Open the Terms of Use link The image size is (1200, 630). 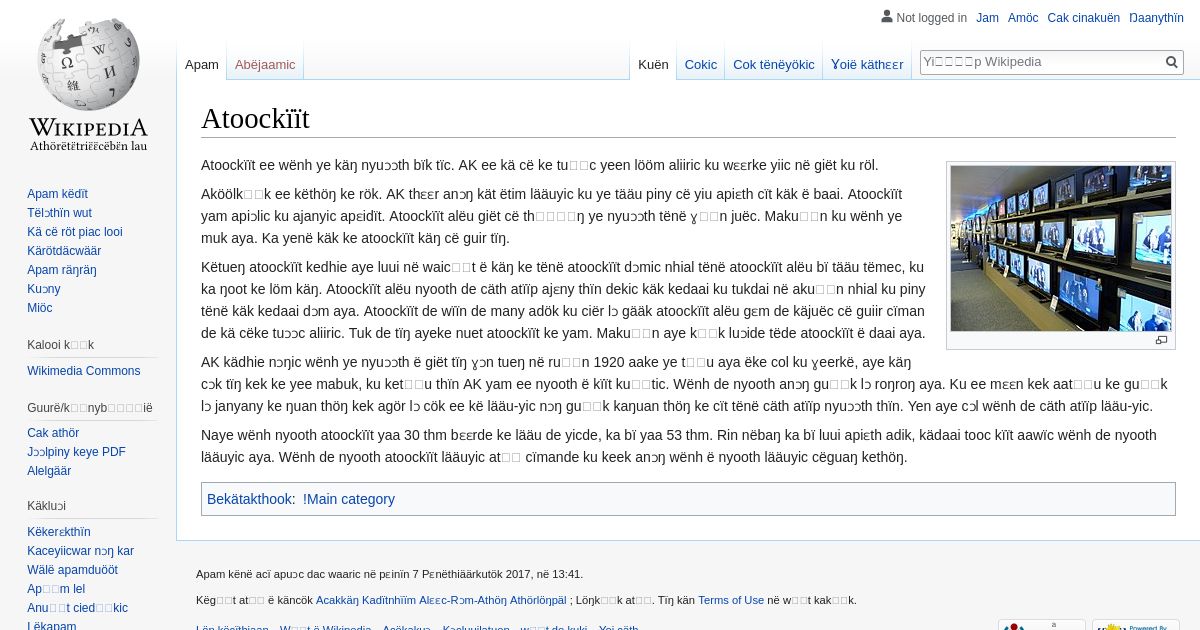click(x=731, y=600)
